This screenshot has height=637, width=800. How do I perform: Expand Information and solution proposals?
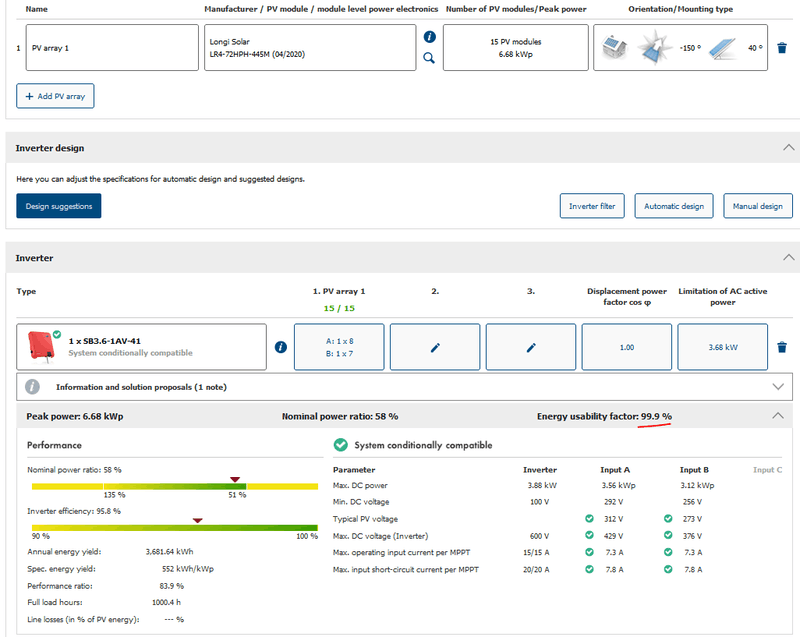tap(778, 386)
